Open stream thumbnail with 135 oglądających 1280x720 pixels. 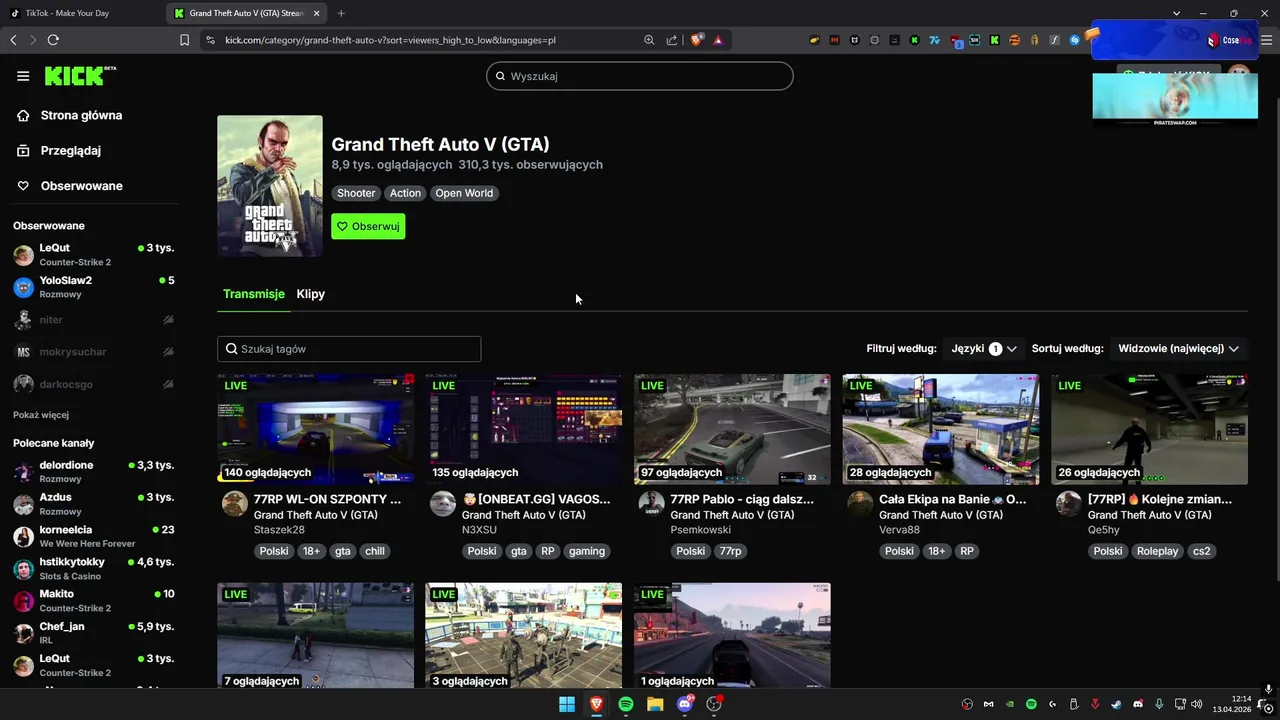click(x=524, y=429)
